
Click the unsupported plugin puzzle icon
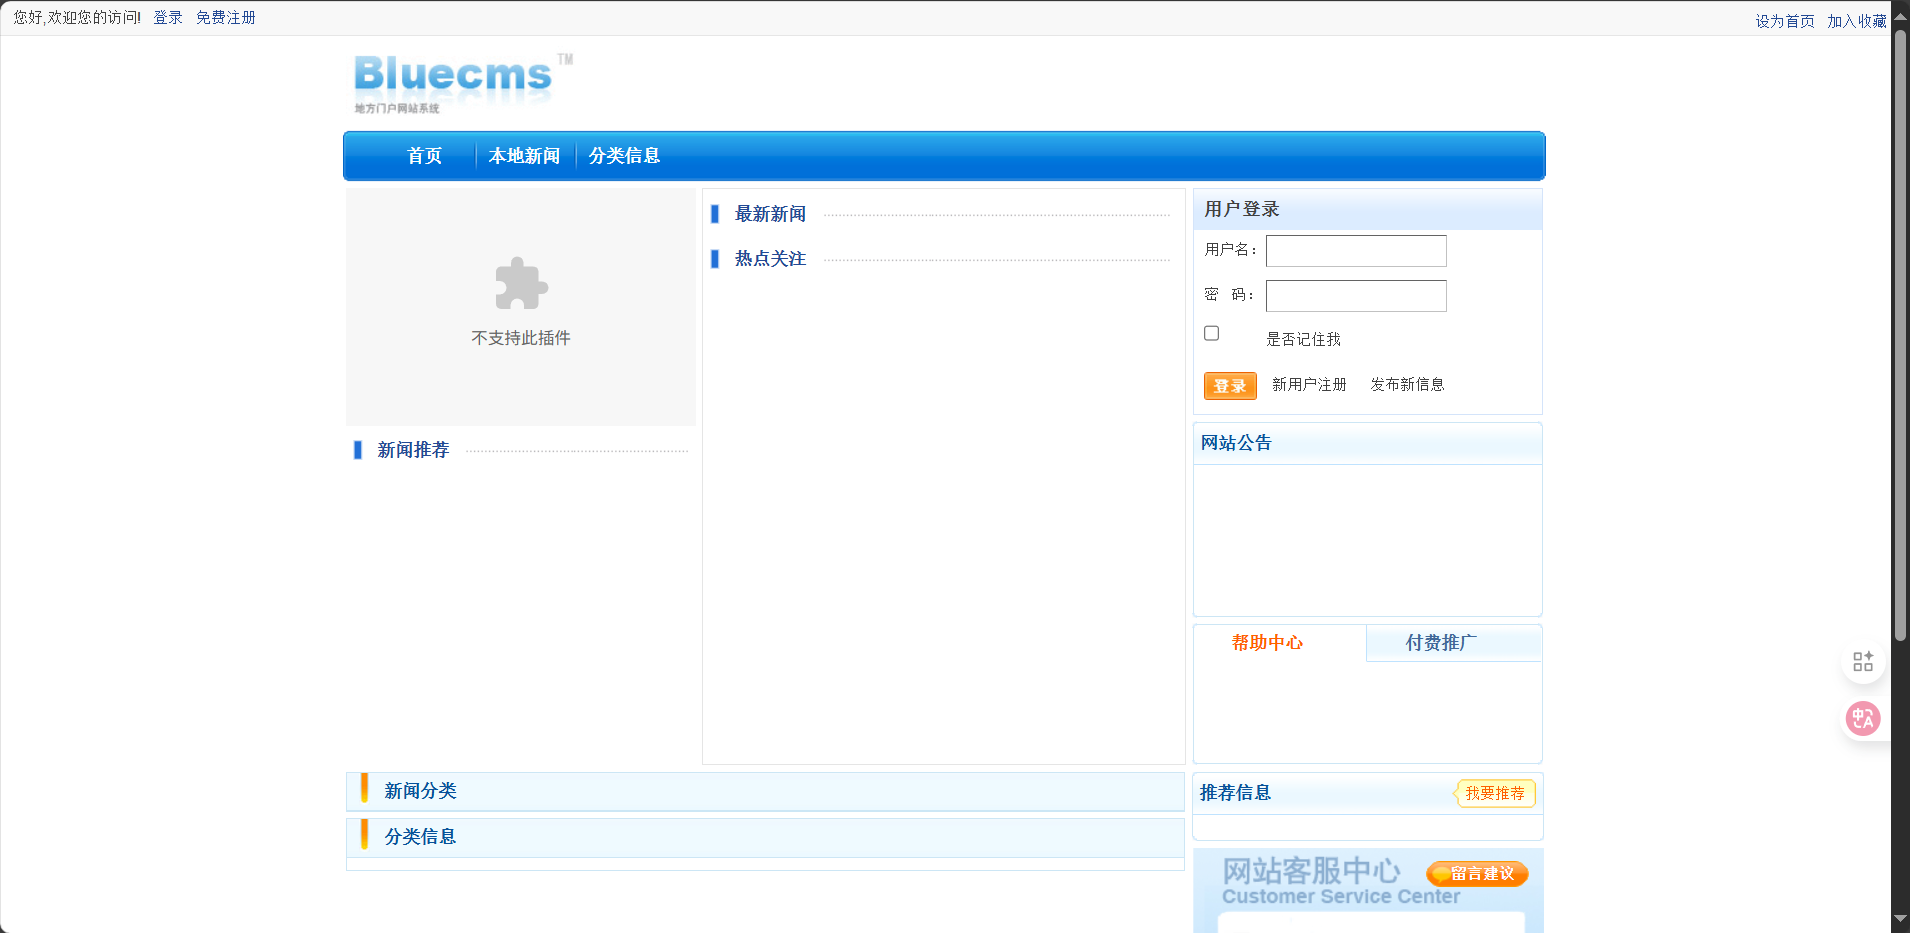[x=521, y=284]
